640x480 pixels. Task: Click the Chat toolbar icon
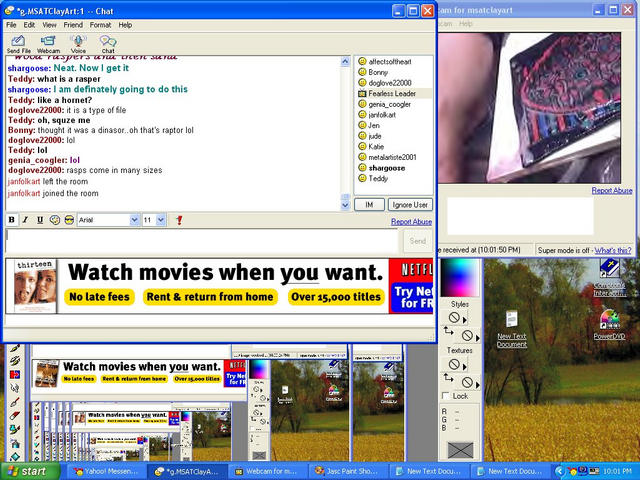click(x=108, y=44)
